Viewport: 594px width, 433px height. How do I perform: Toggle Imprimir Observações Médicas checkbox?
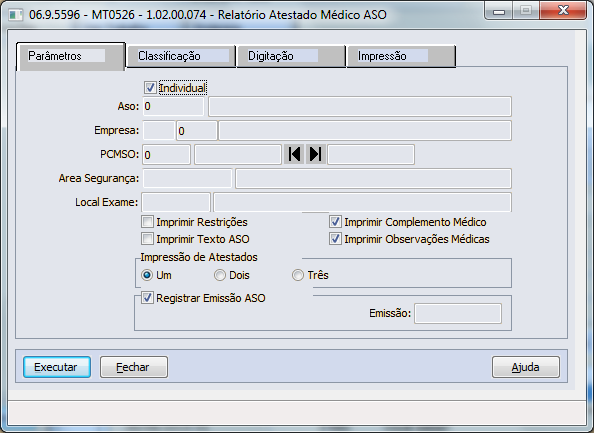pos(335,239)
